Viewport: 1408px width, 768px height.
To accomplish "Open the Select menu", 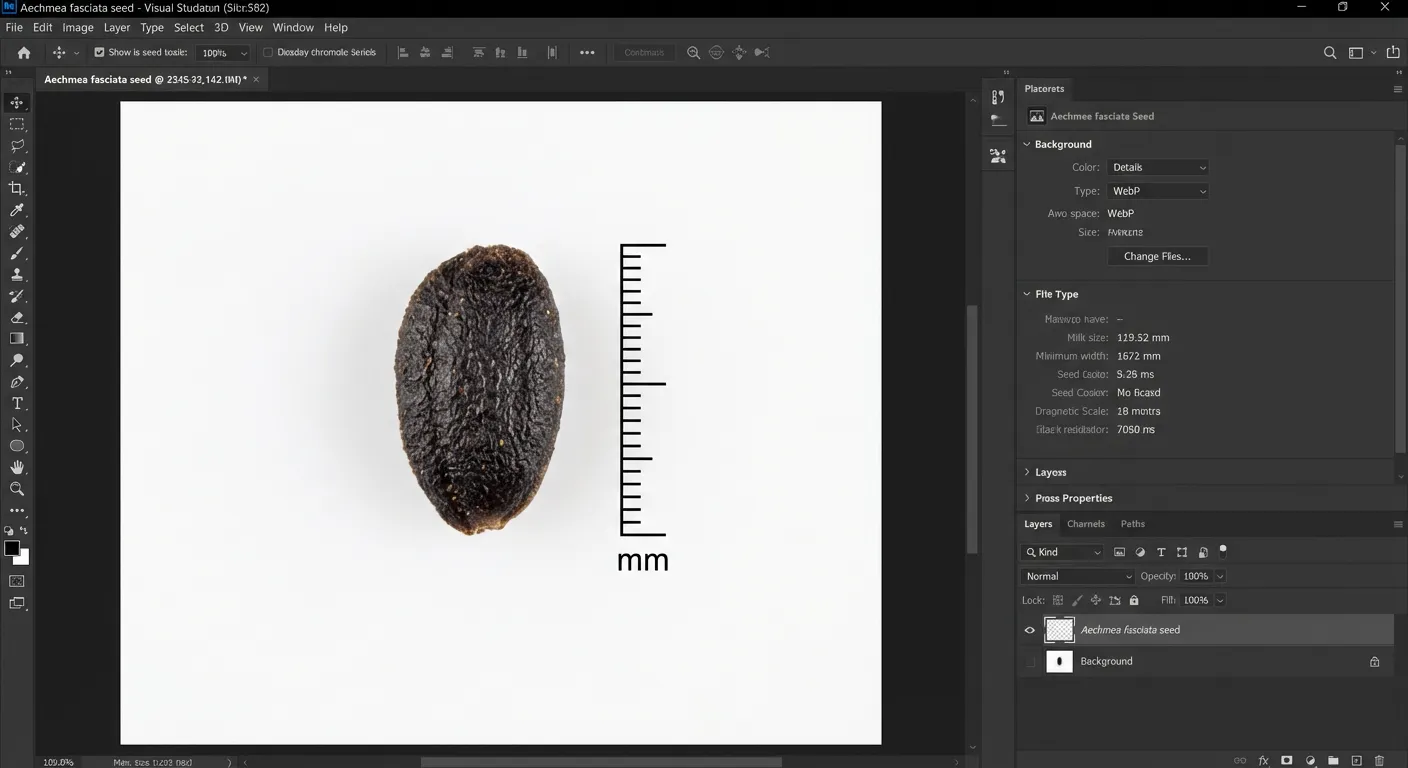I will pos(189,28).
